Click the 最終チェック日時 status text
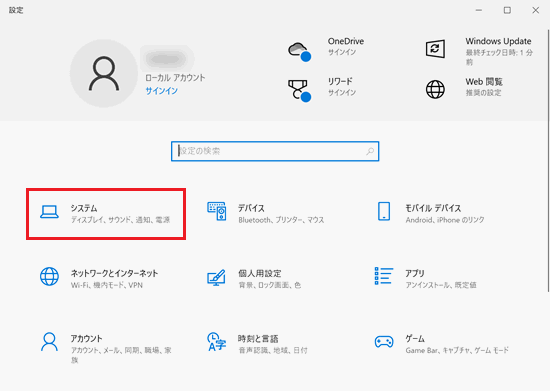550x391 pixels. coord(499,57)
